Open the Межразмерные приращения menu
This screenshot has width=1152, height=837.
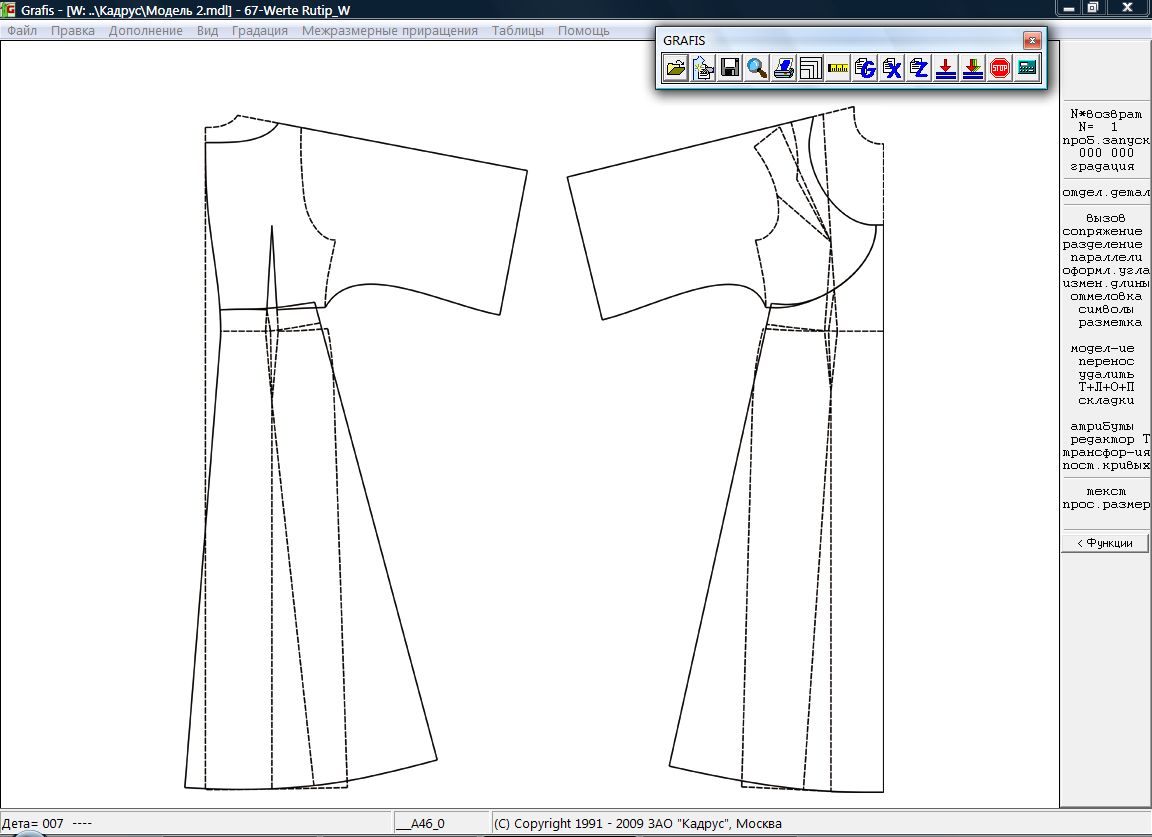coord(390,31)
